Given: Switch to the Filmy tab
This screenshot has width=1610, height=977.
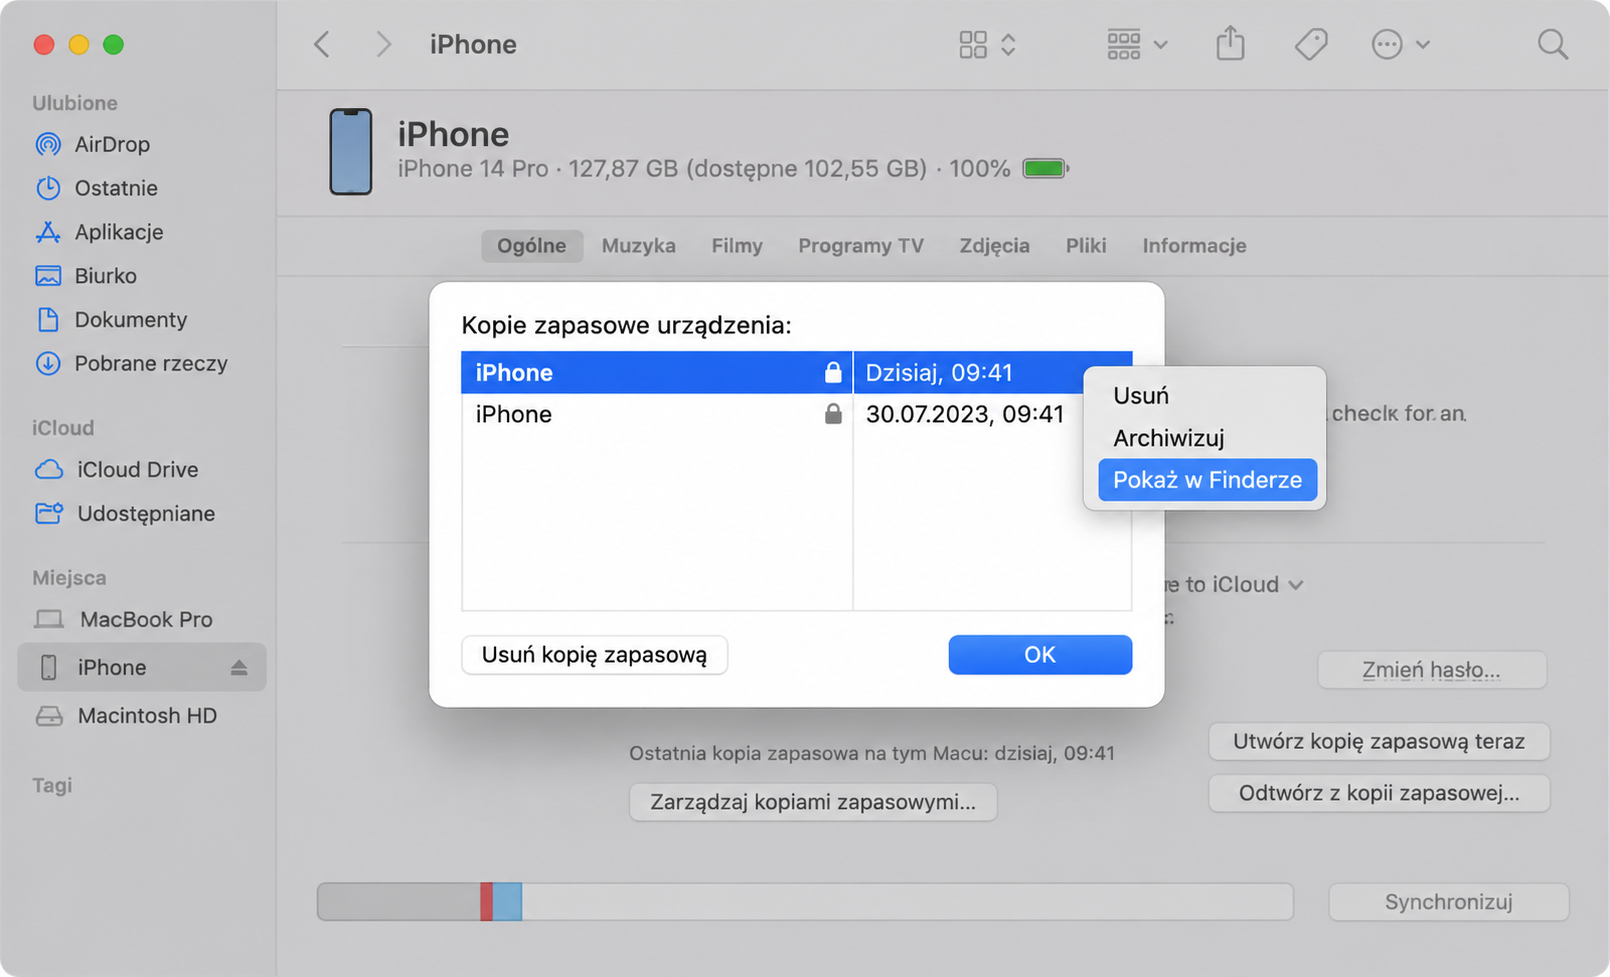Looking at the screenshot, I should pos(737,246).
